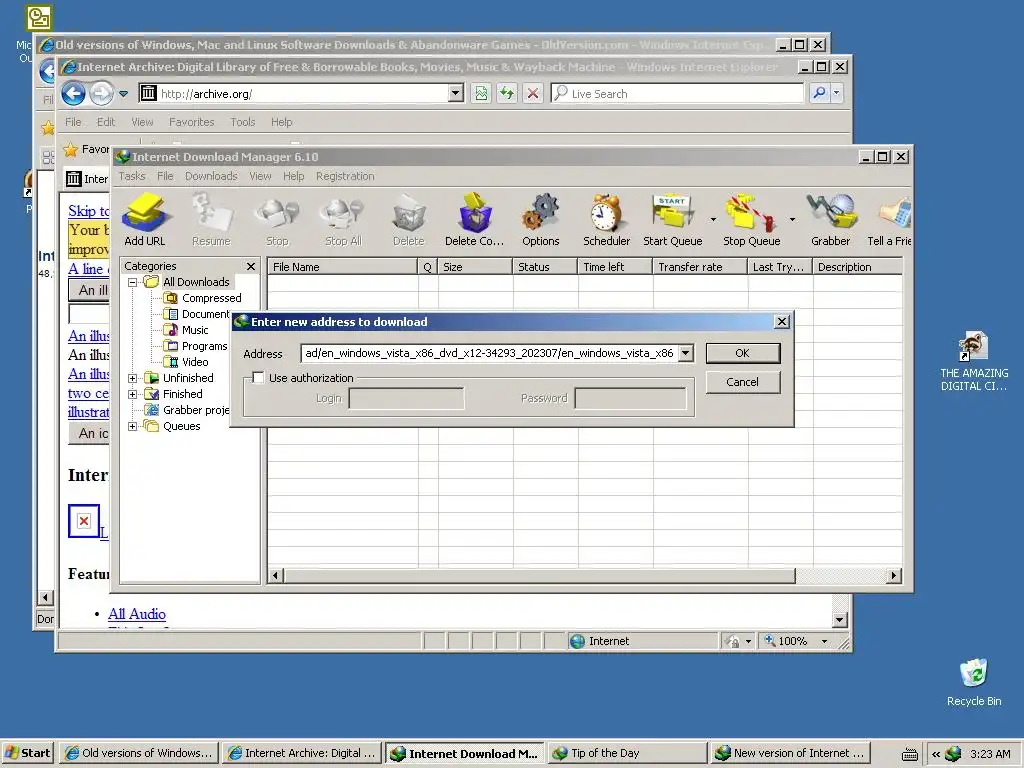
Task: Click the Delete Completed toolbar icon
Action: [x=475, y=219]
